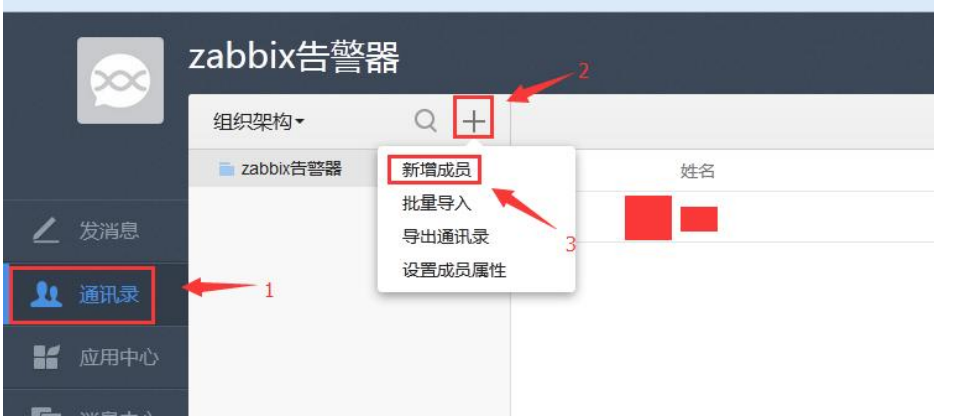Open search with the magnifier icon
Screen dimensions: 969x419
click(x=425, y=120)
